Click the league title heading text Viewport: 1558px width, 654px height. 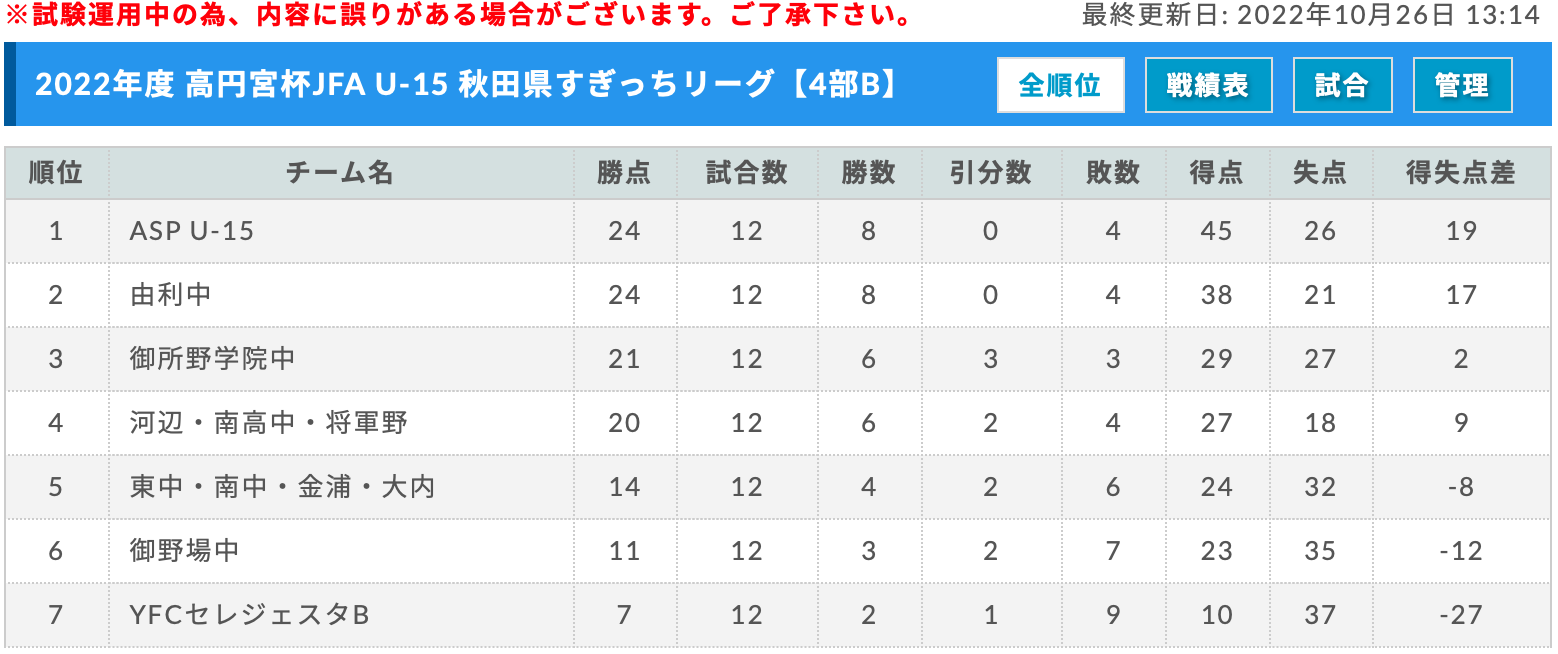coord(468,85)
